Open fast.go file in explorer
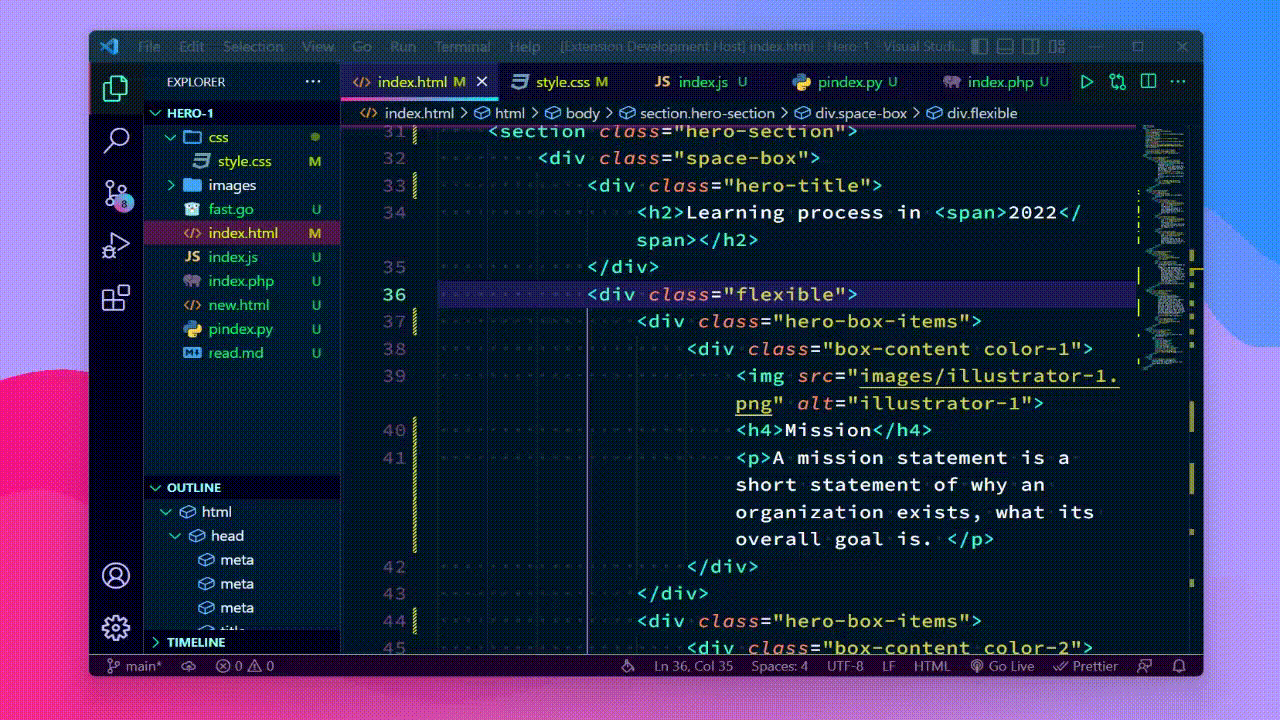 click(x=242, y=209)
